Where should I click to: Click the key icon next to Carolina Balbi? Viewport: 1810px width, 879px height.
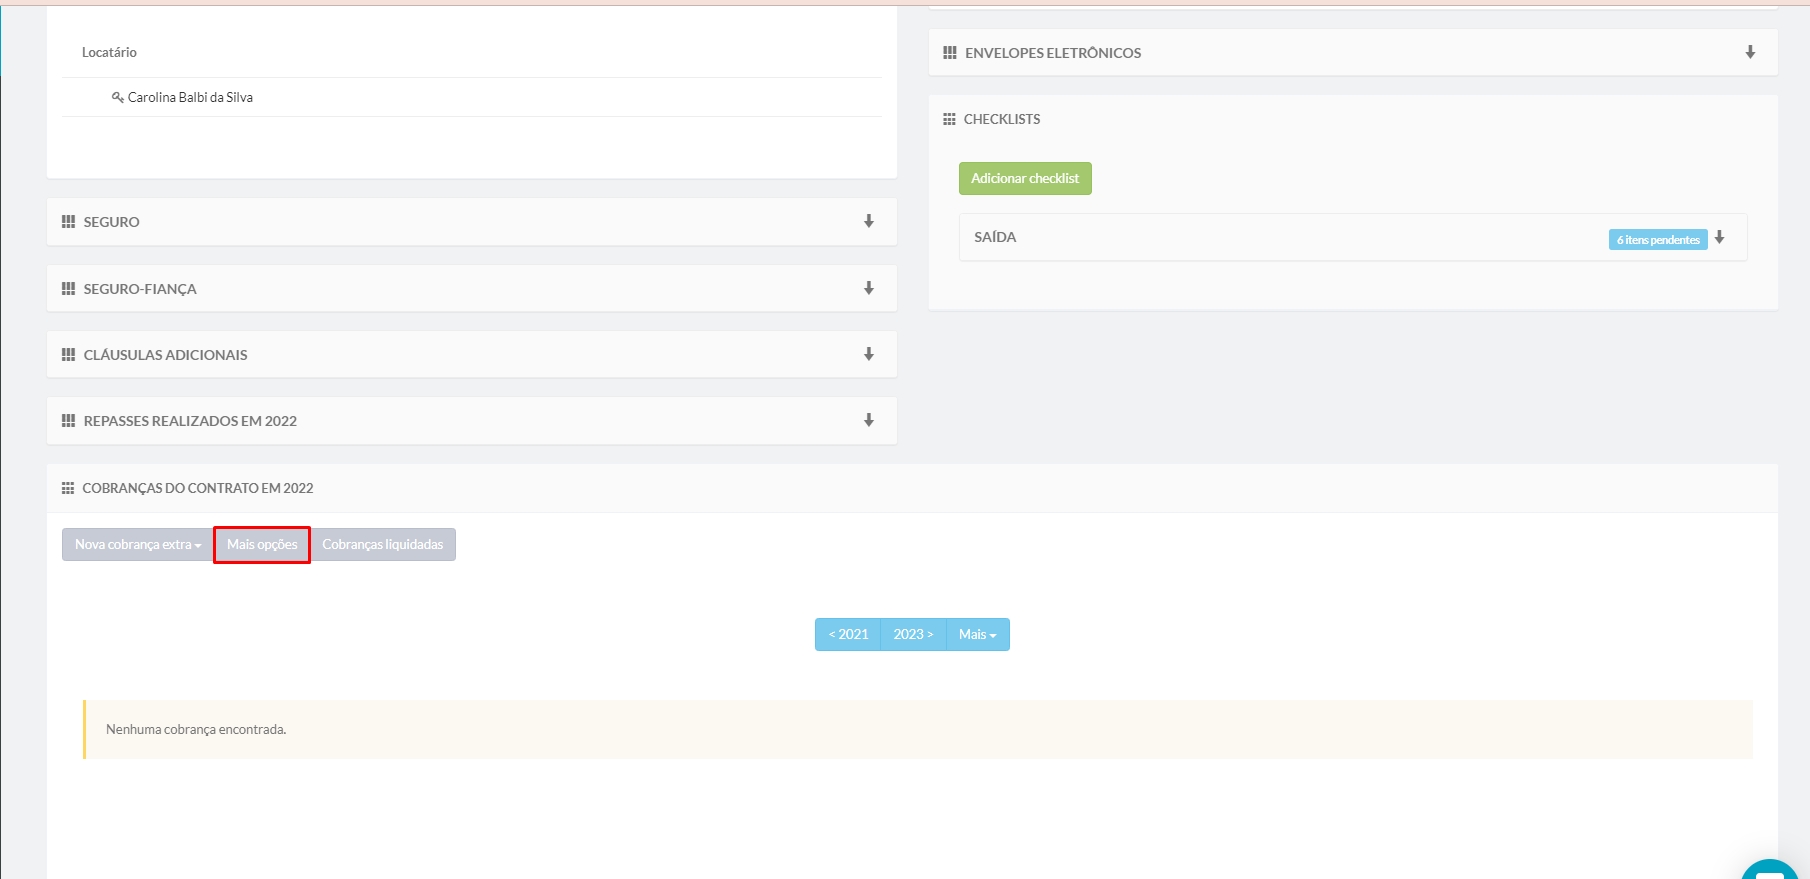pos(117,97)
